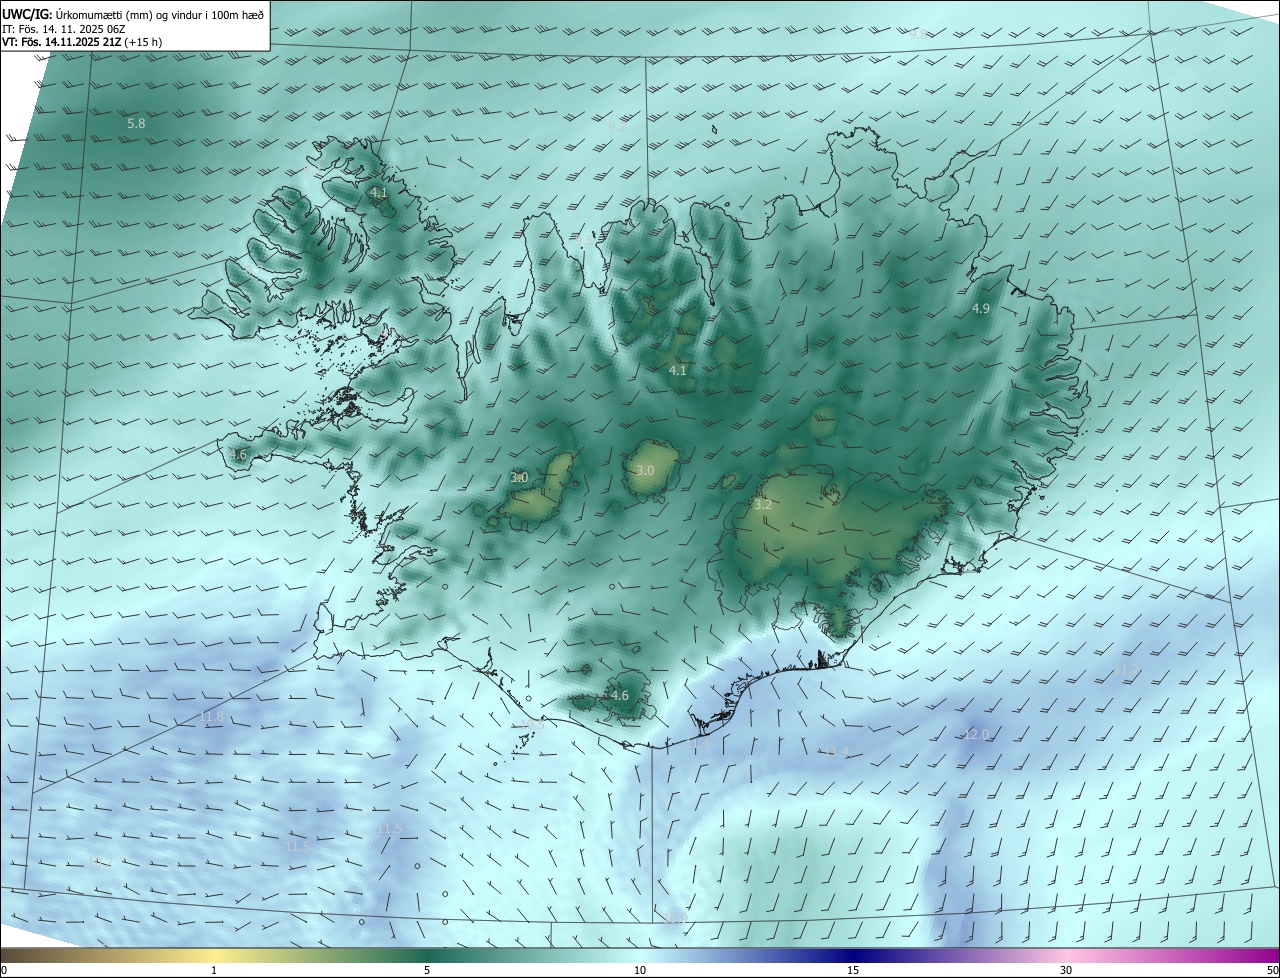
Task: Click the 3.0 value on Langjökull glacier
Action: 519,478
